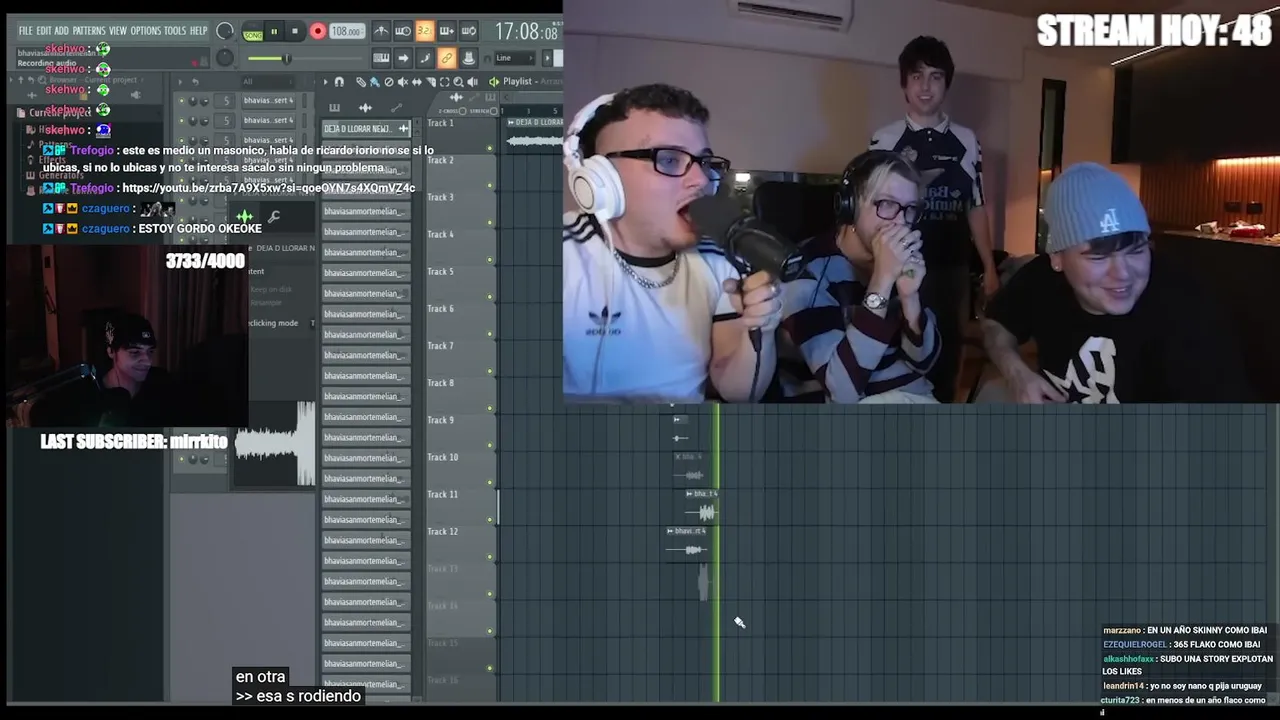Screen dimensions: 1280x720
Task: Click the hat-shaped icon in the toolbar
Action: click(468, 58)
